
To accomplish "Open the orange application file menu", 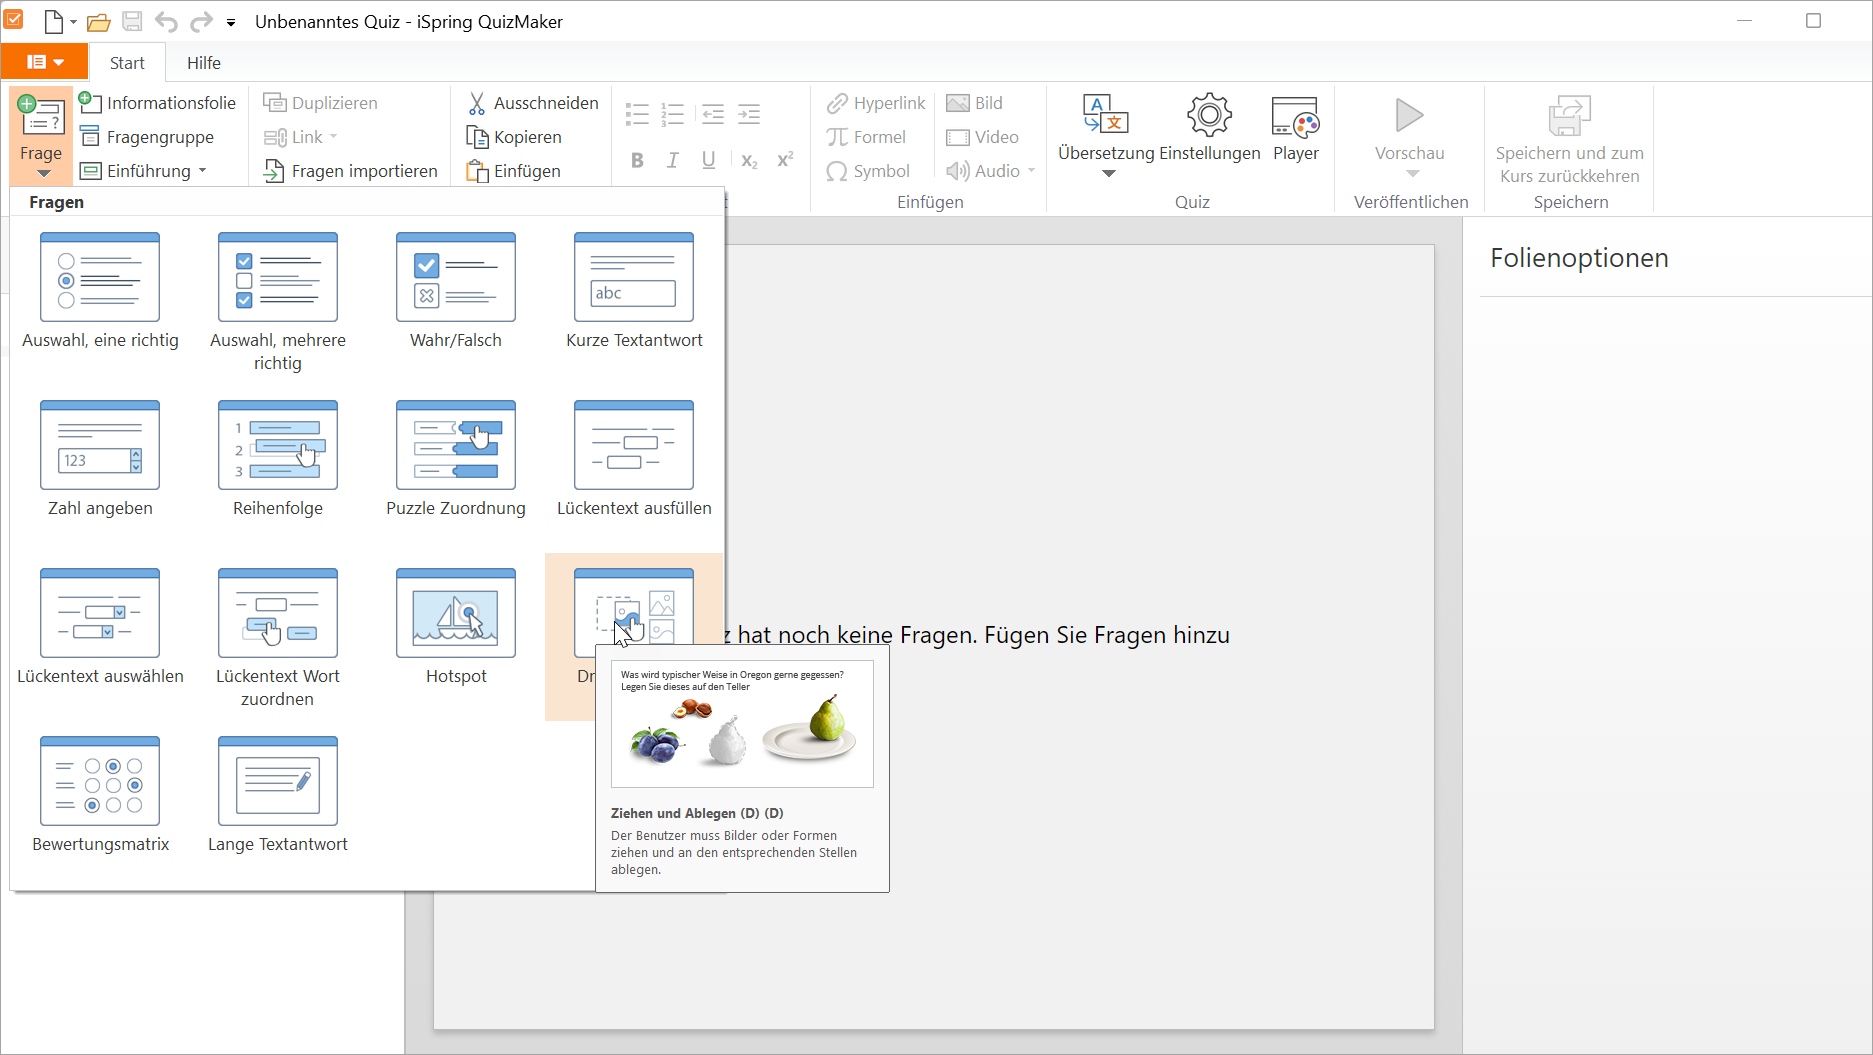I will click(44, 62).
